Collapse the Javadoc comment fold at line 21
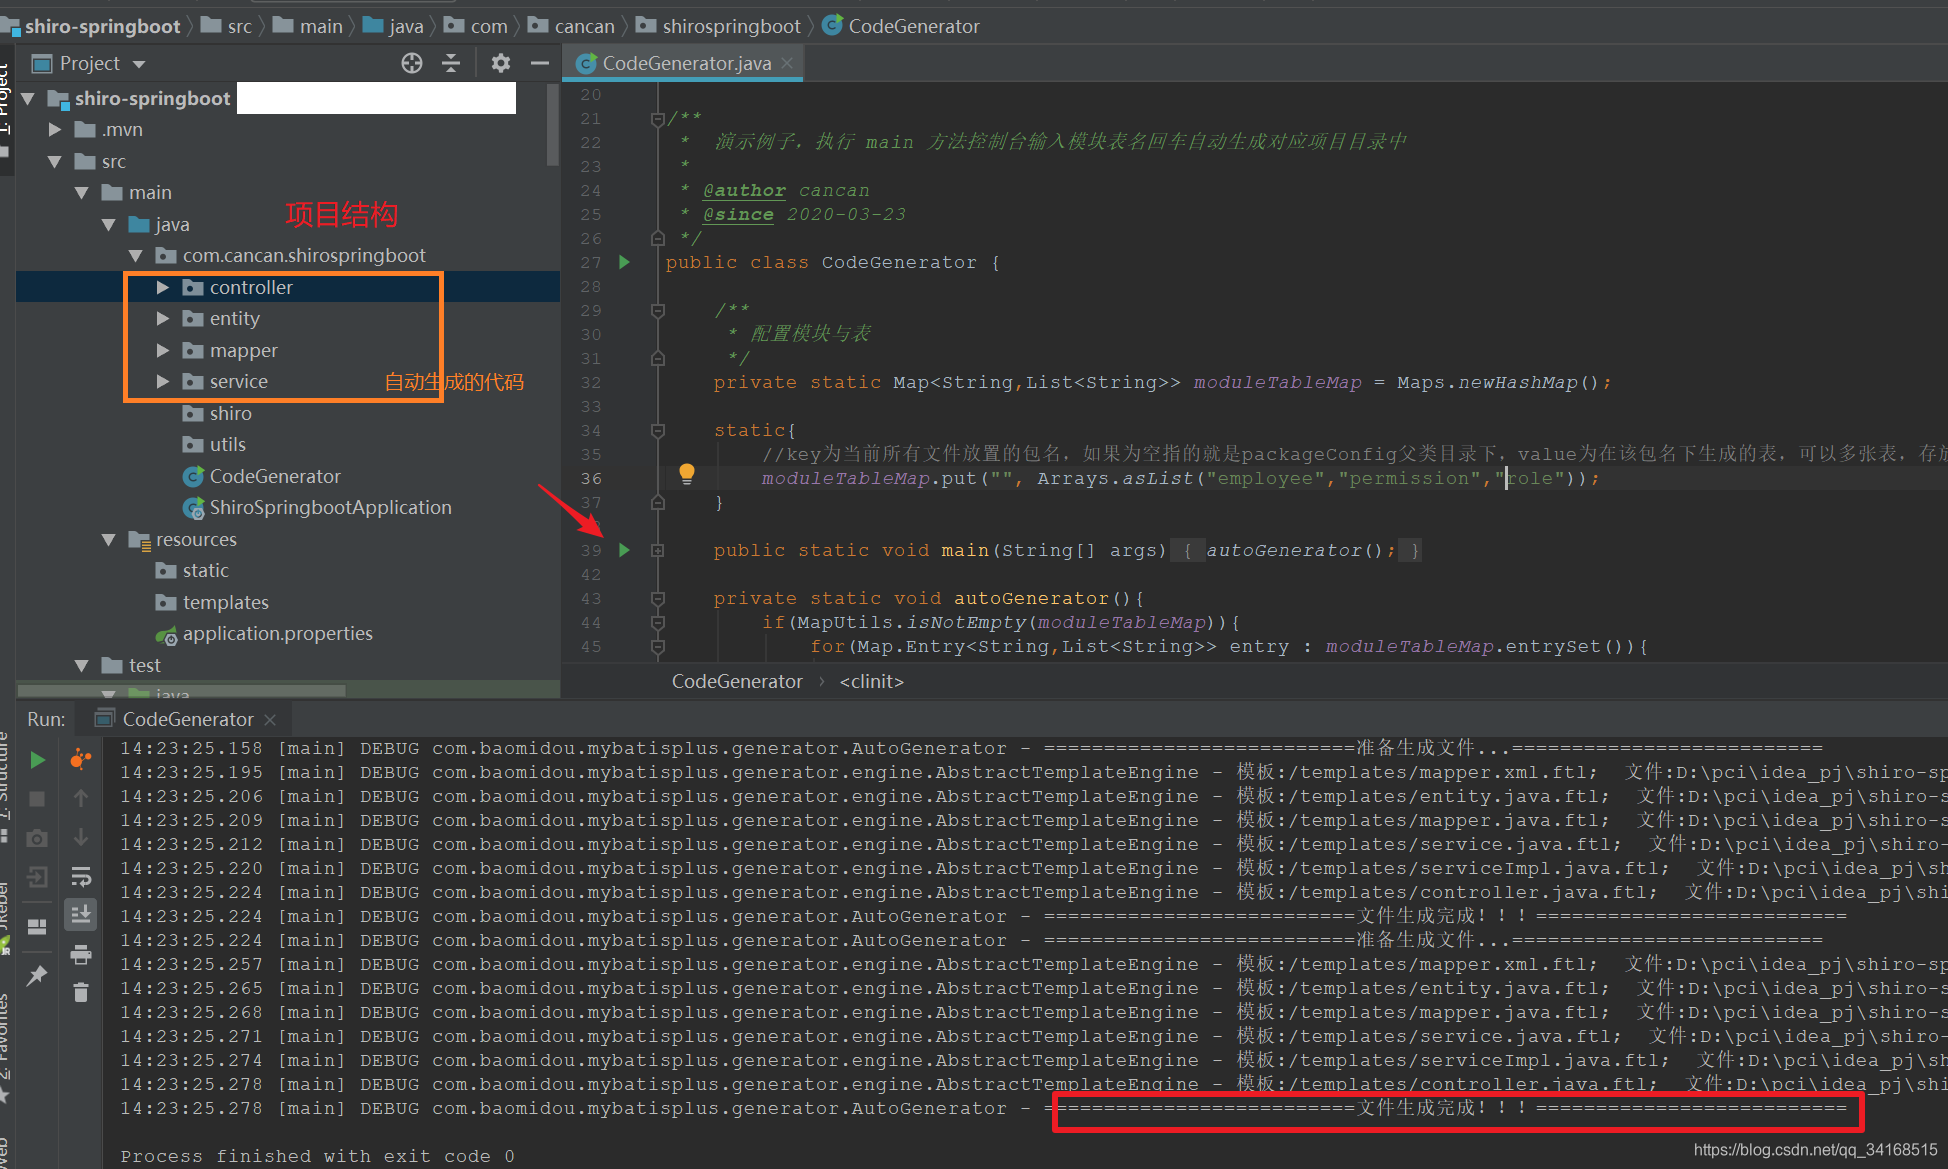This screenshot has height=1169, width=1948. (x=658, y=119)
